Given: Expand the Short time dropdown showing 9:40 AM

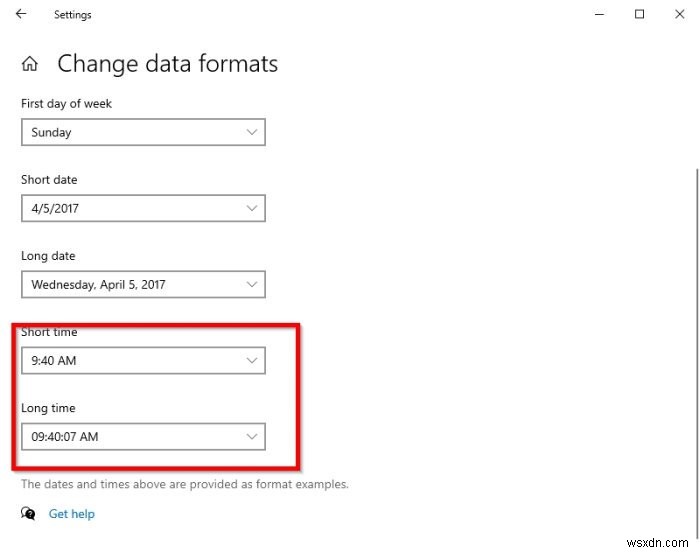Looking at the screenshot, I should tap(143, 360).
